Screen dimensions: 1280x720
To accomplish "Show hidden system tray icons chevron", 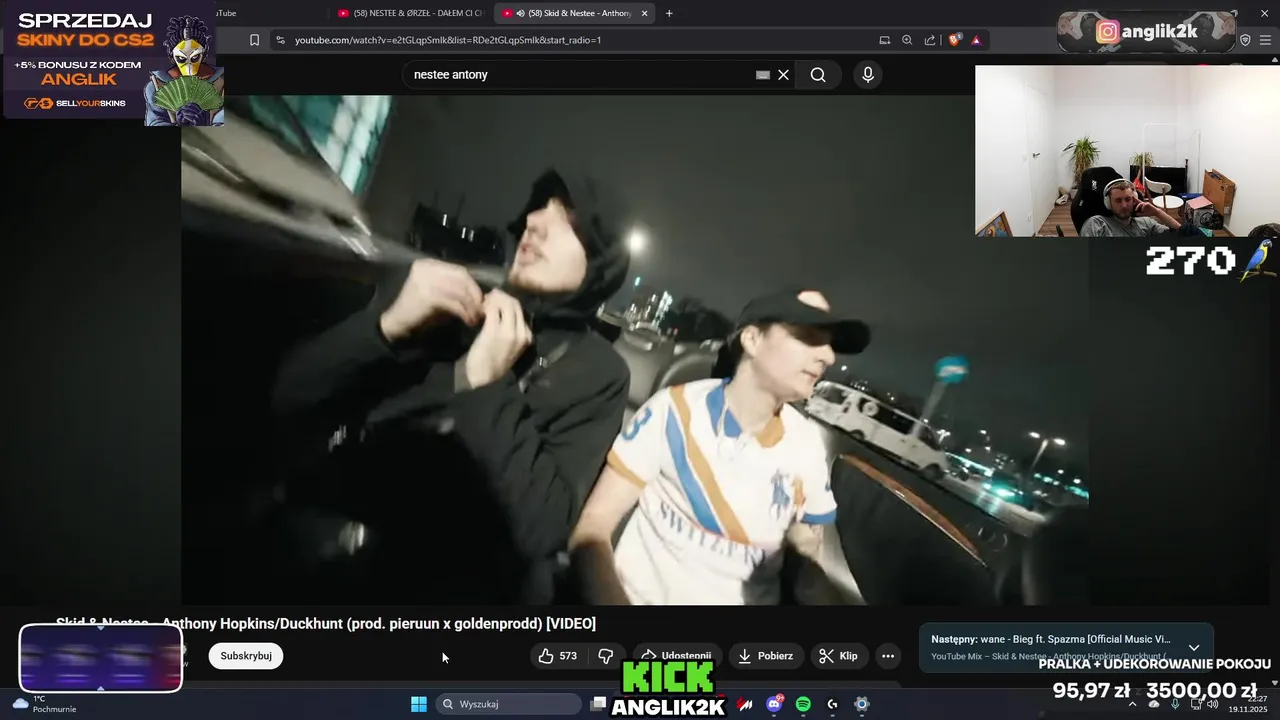I will tap(1132, 704).
